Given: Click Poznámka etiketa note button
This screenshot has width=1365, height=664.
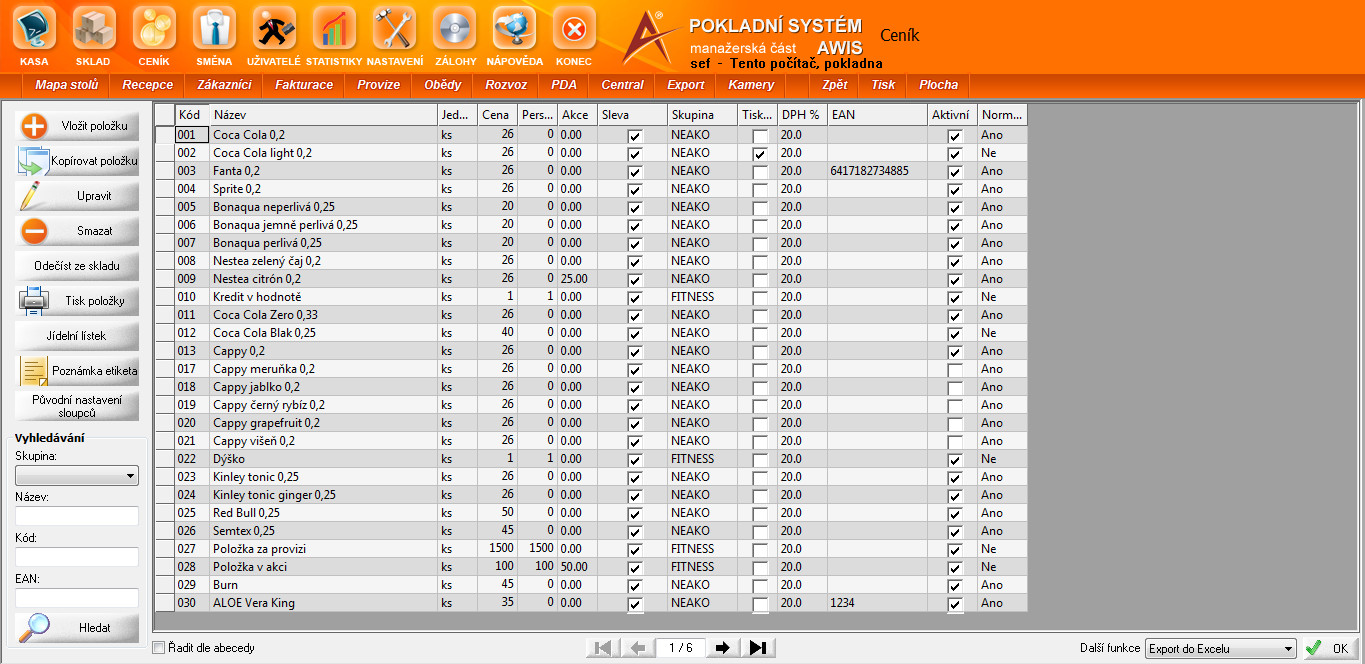Looking at the screenshot, I should [77, 371].
